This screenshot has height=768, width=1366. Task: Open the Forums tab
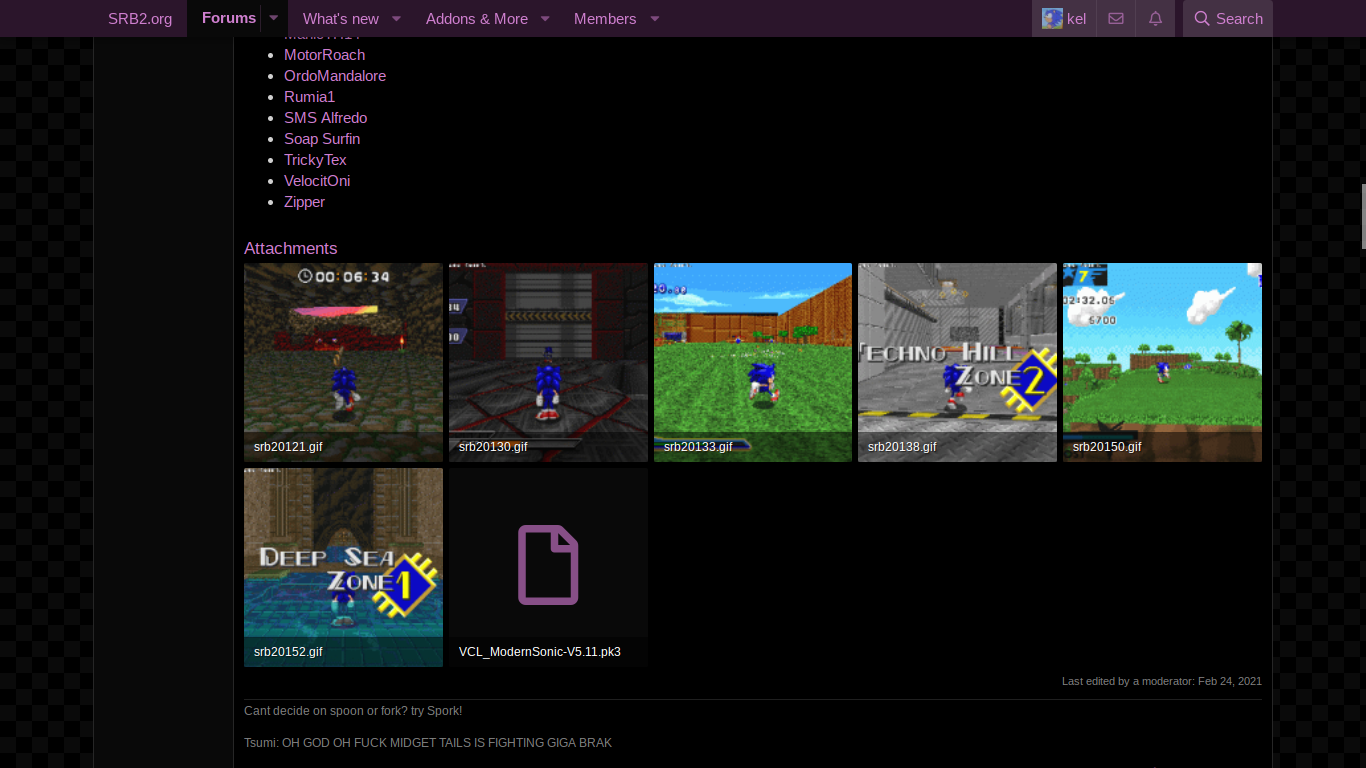click(x=229, y=18)
